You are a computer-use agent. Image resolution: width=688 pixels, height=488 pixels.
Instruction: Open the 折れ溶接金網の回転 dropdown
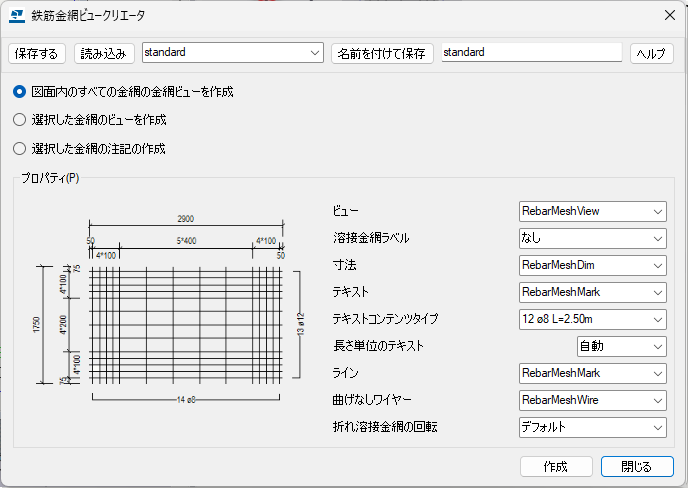click(x=592, y=427)
